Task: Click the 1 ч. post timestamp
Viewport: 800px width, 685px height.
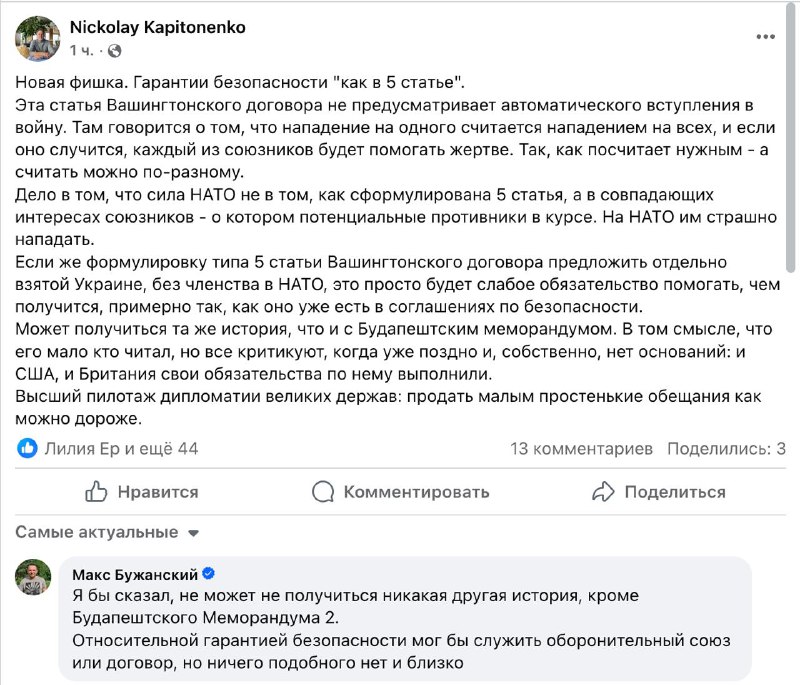Action: point(82,50)
